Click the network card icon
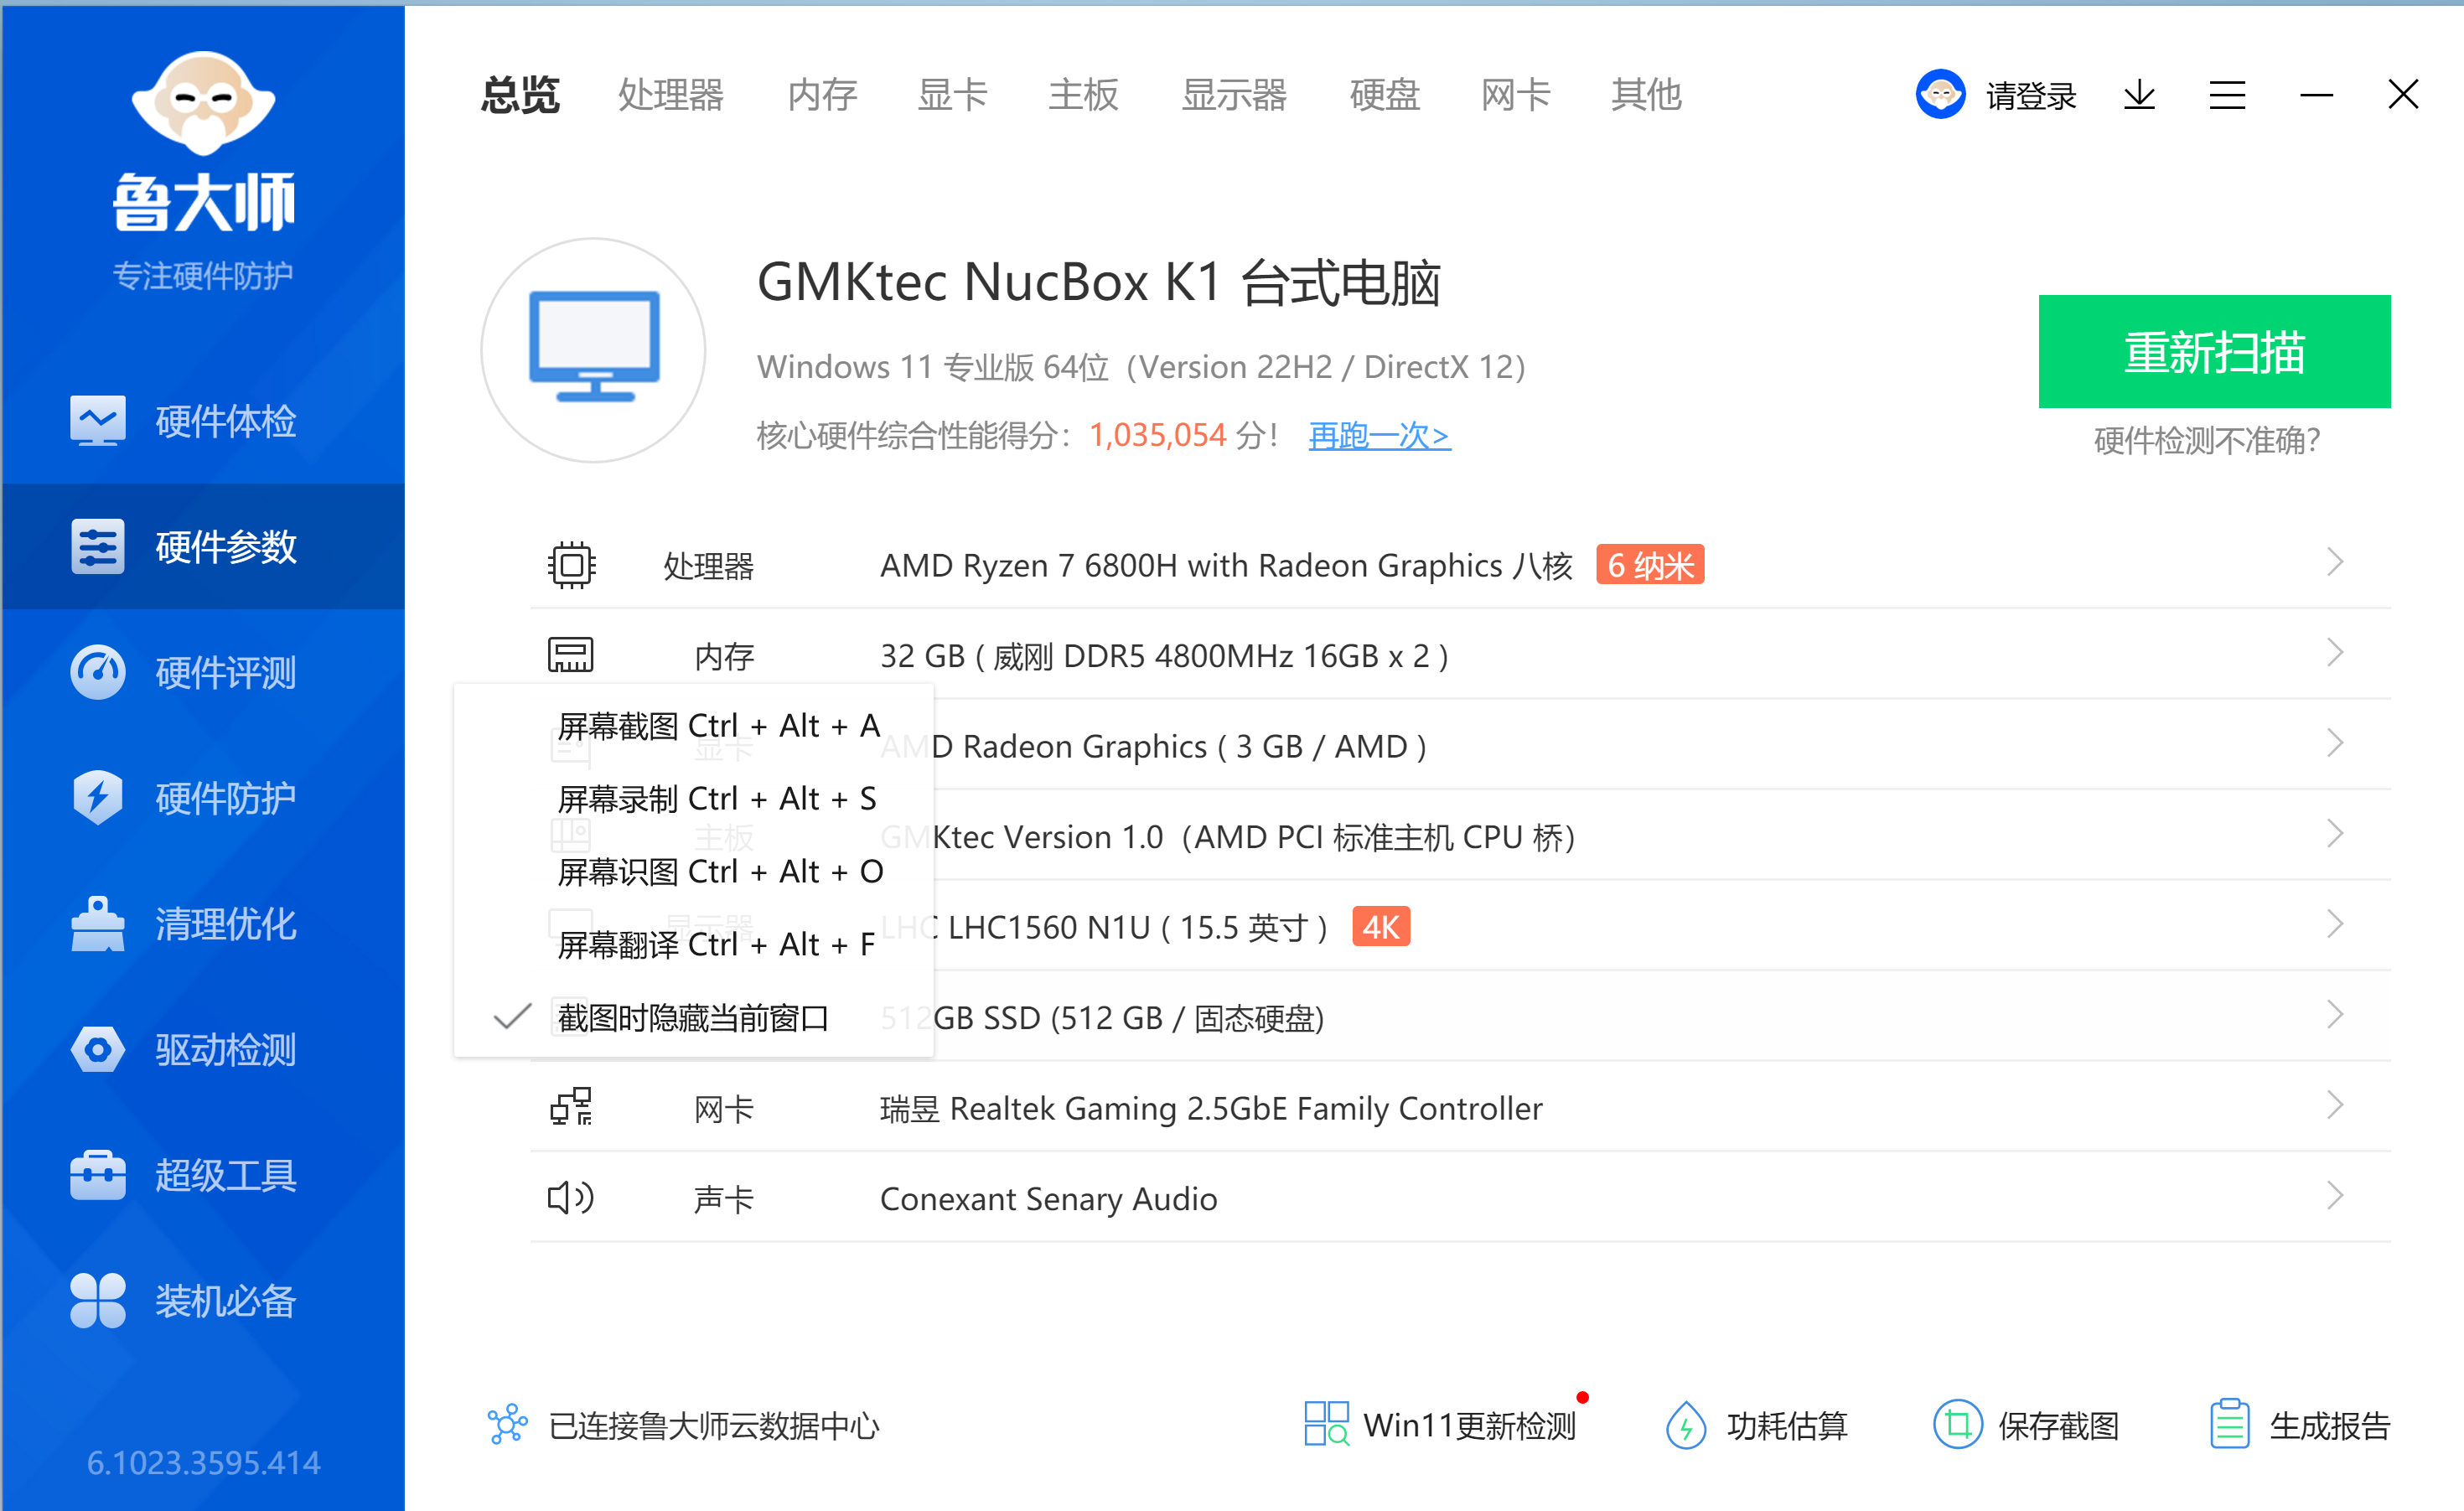The height and width of the screenshot is (1511, 2464). point(571,1107)
